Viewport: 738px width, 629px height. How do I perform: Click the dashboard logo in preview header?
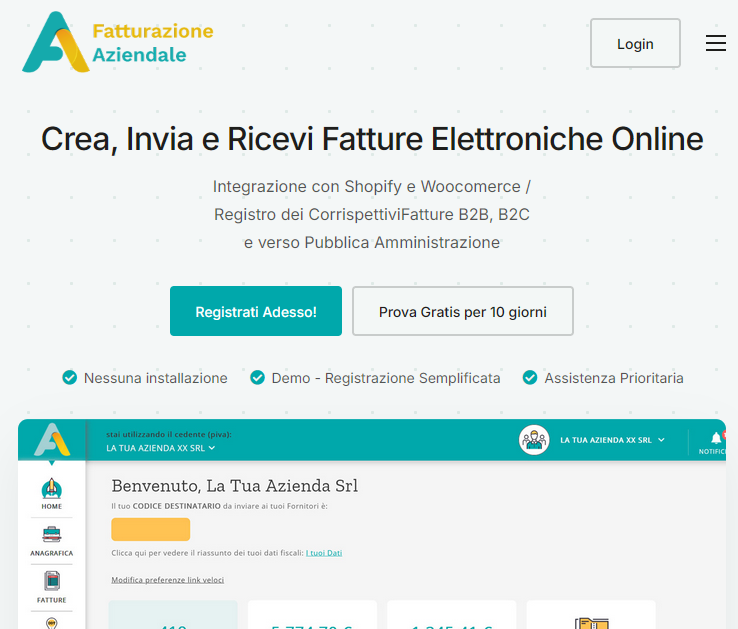click(x=52, y=440)
